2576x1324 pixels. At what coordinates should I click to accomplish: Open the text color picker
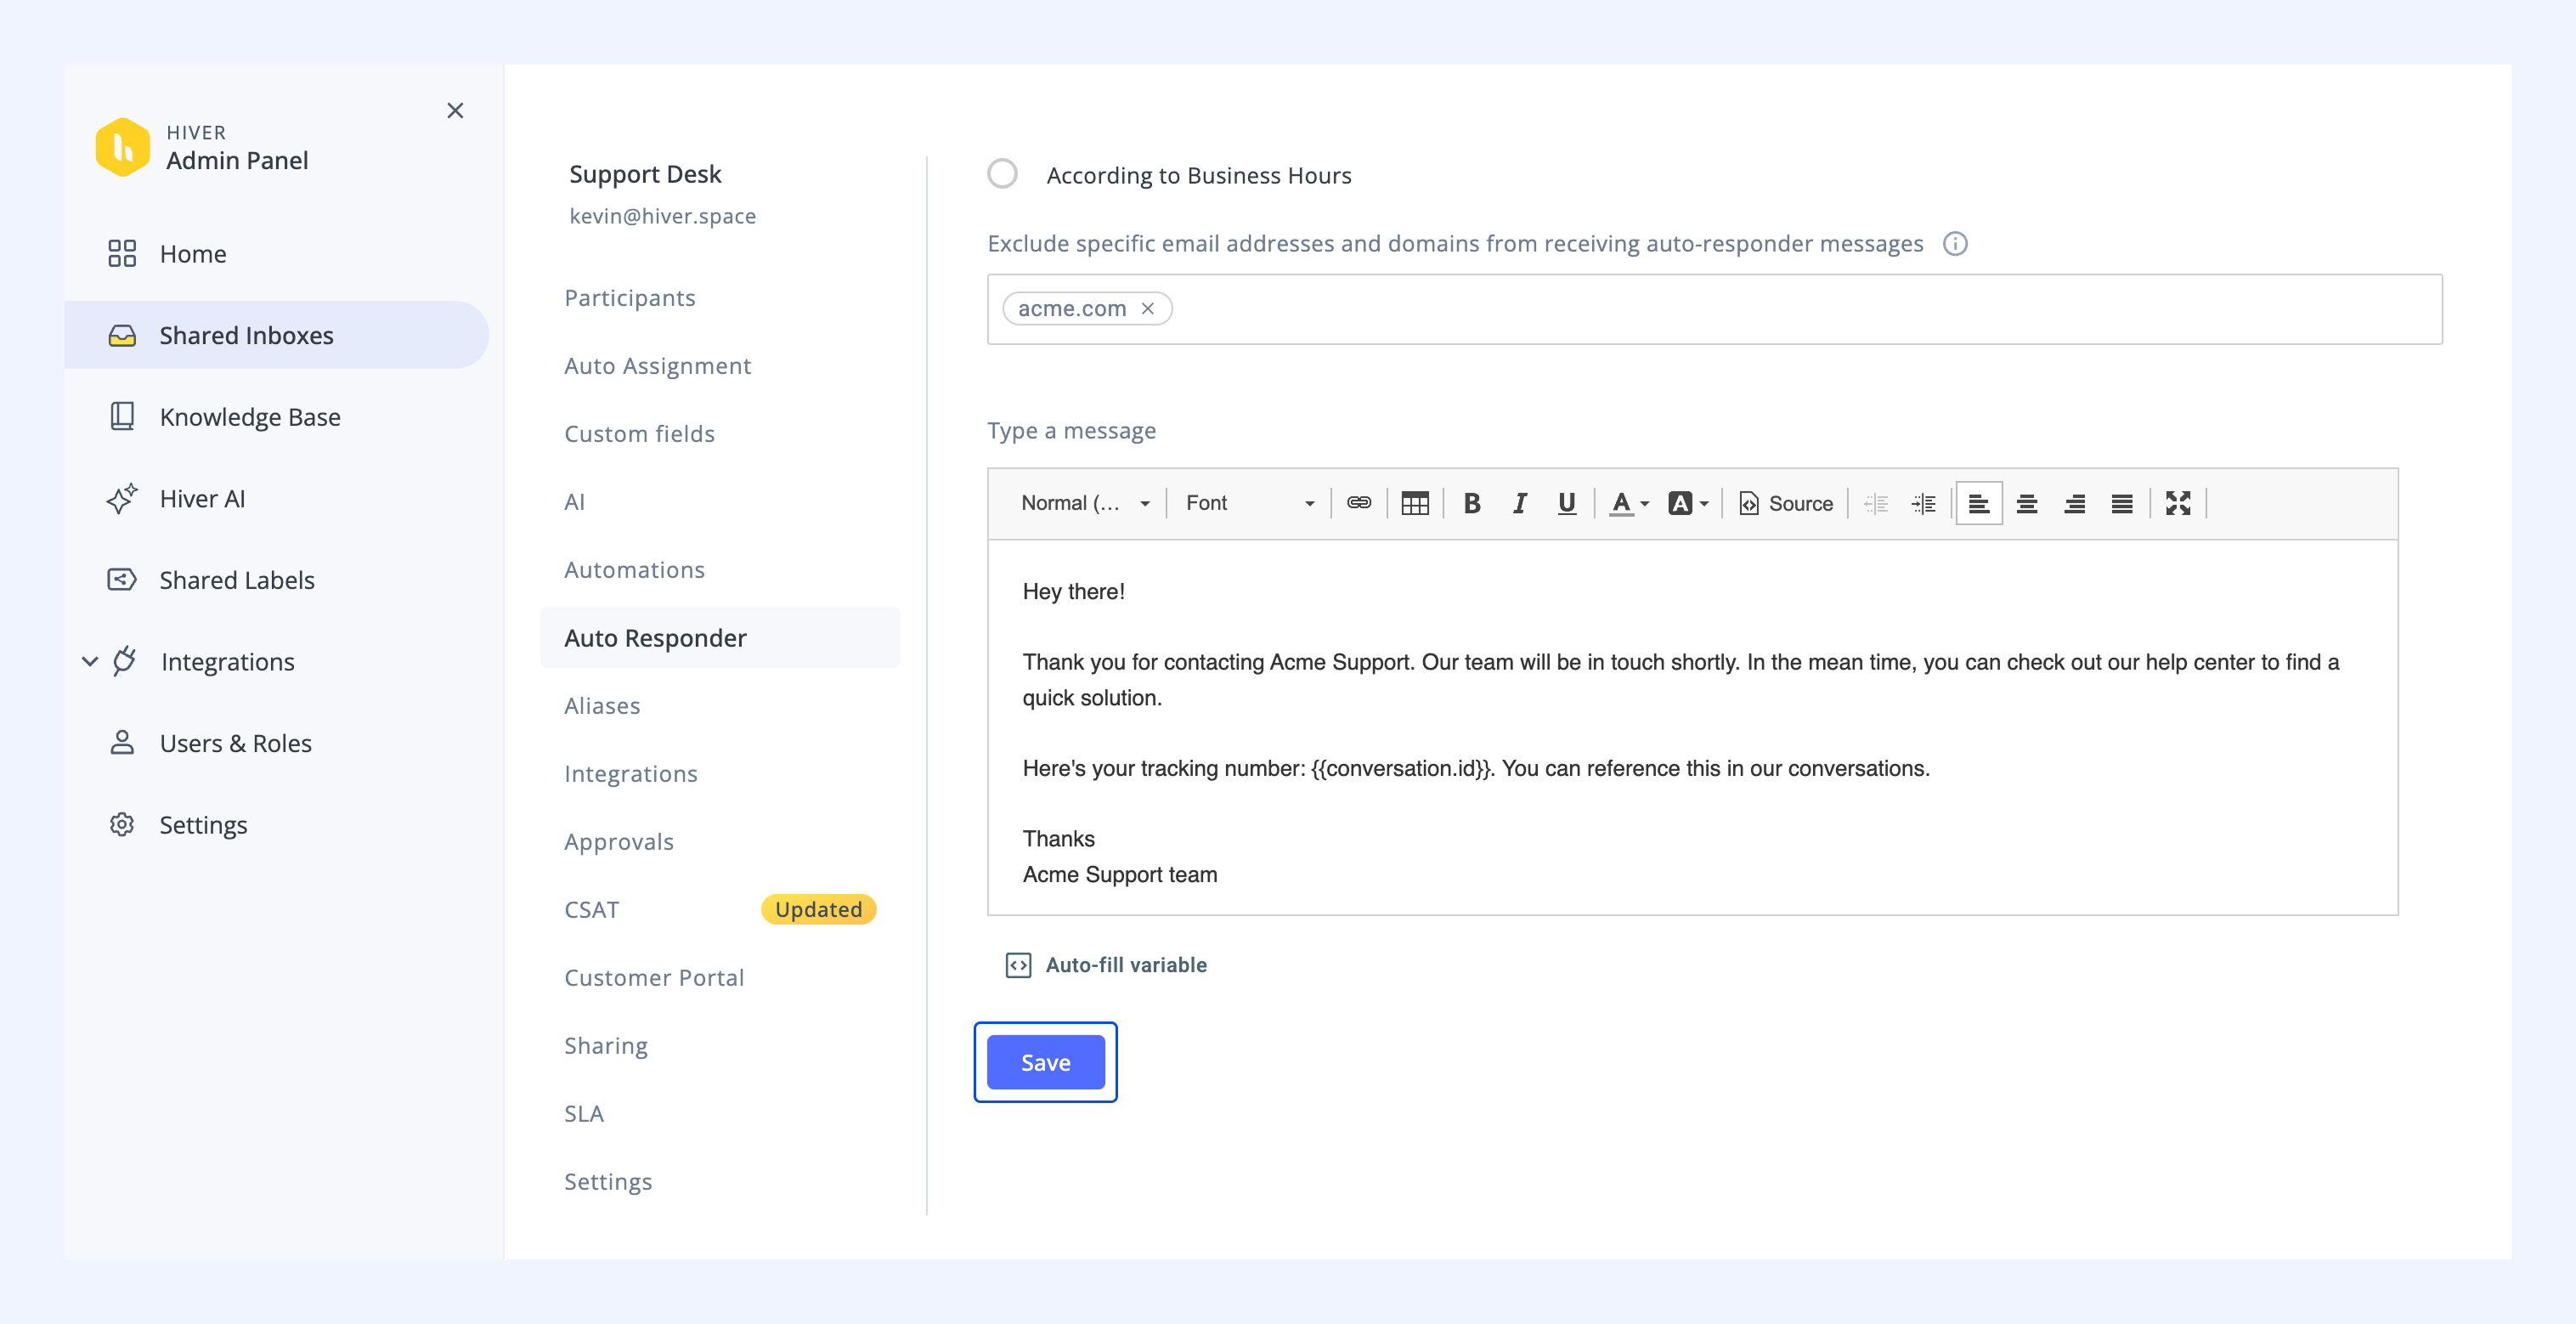tap(1628, 503)
